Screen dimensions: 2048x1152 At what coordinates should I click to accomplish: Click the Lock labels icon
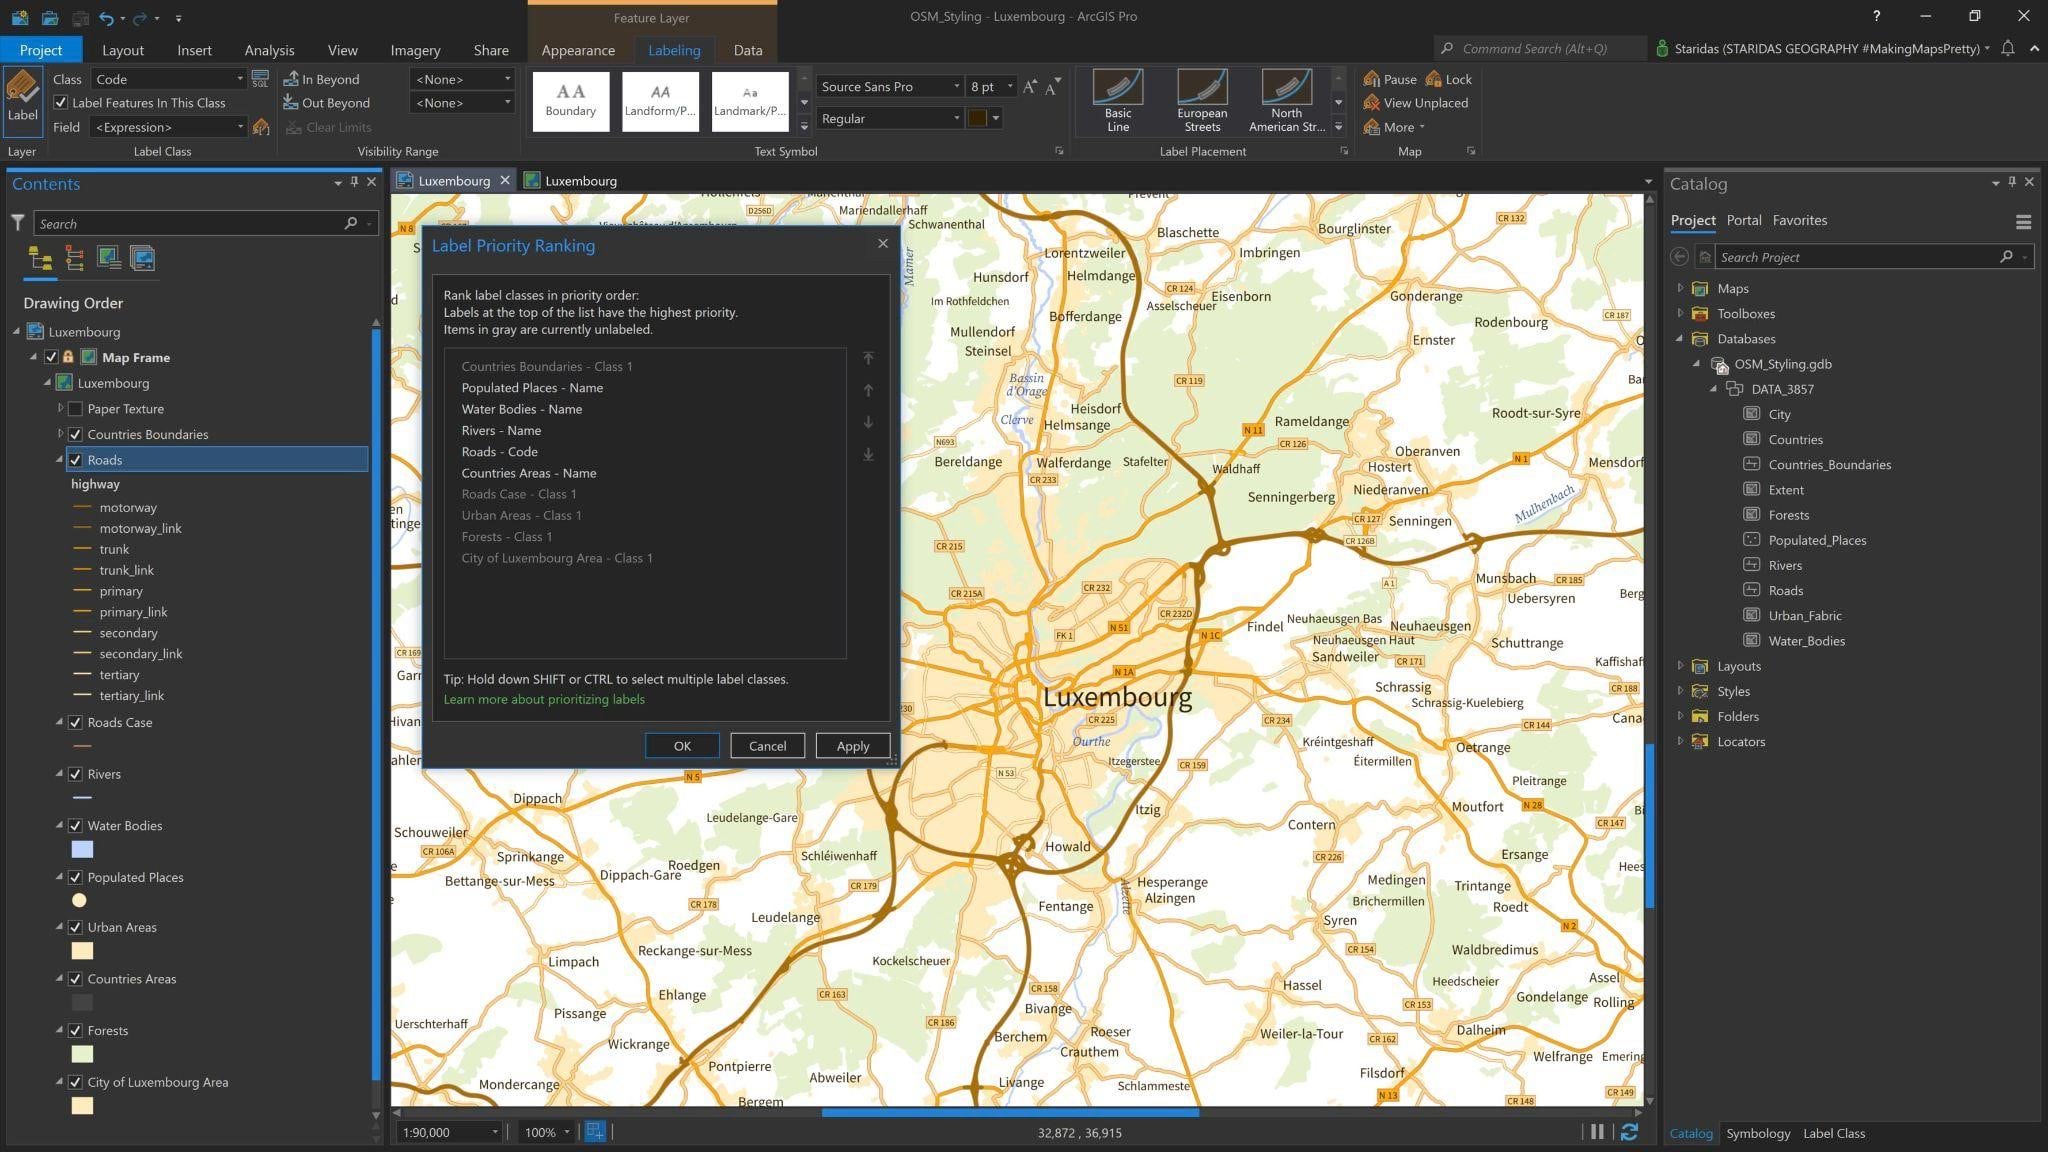[1434, 79]
